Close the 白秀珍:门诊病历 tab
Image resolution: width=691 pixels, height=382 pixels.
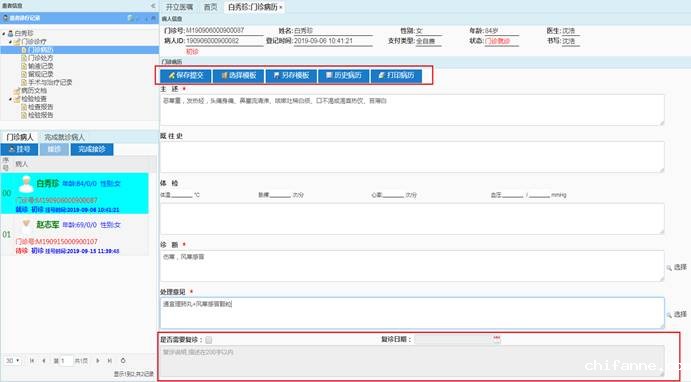click(281, 7)
